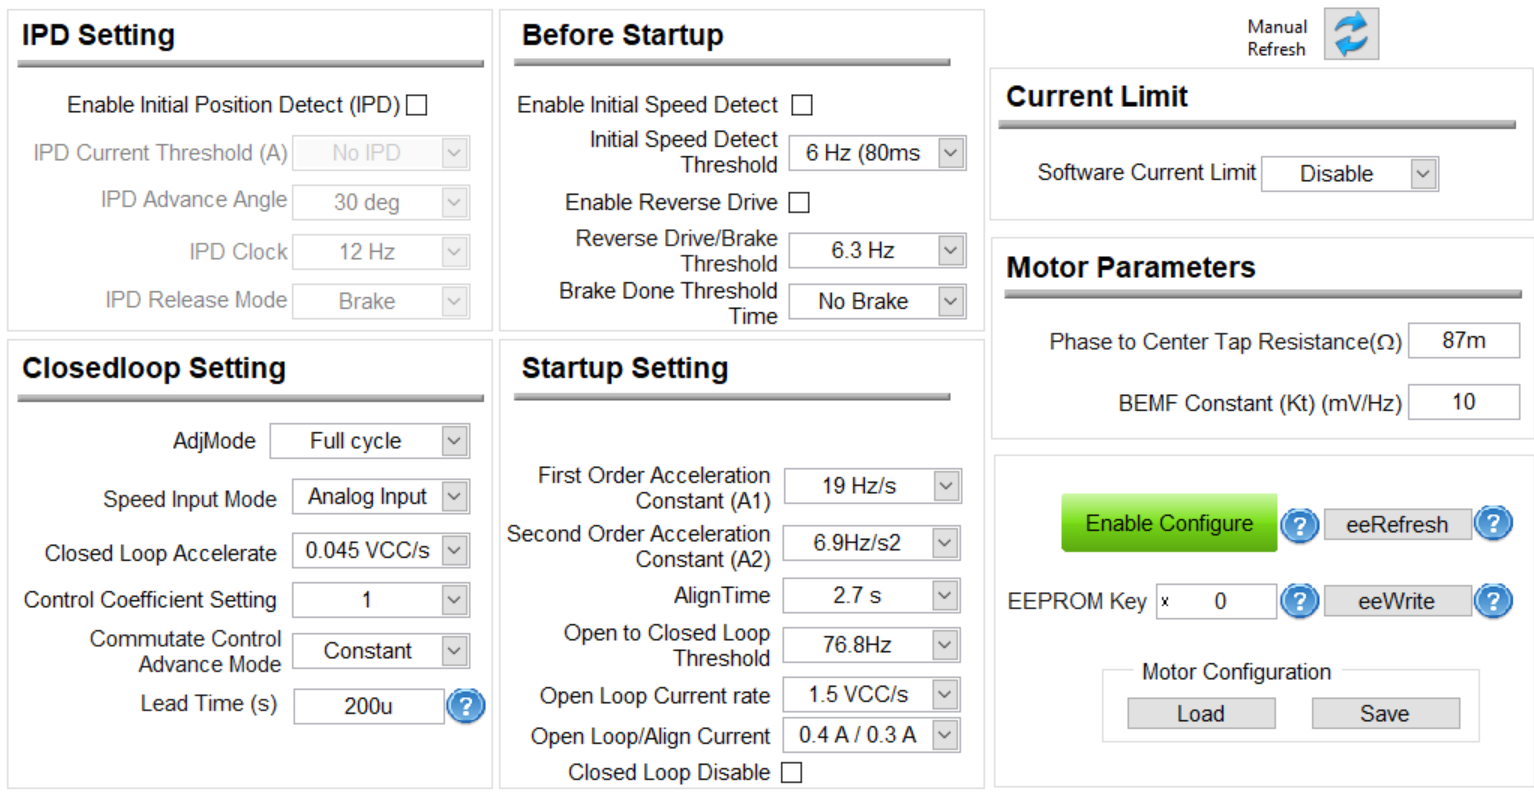This screenshot has height=793, width=1534.
Task: Open help icon next to eeWrite button
Action: click(x=1492, y=600)
